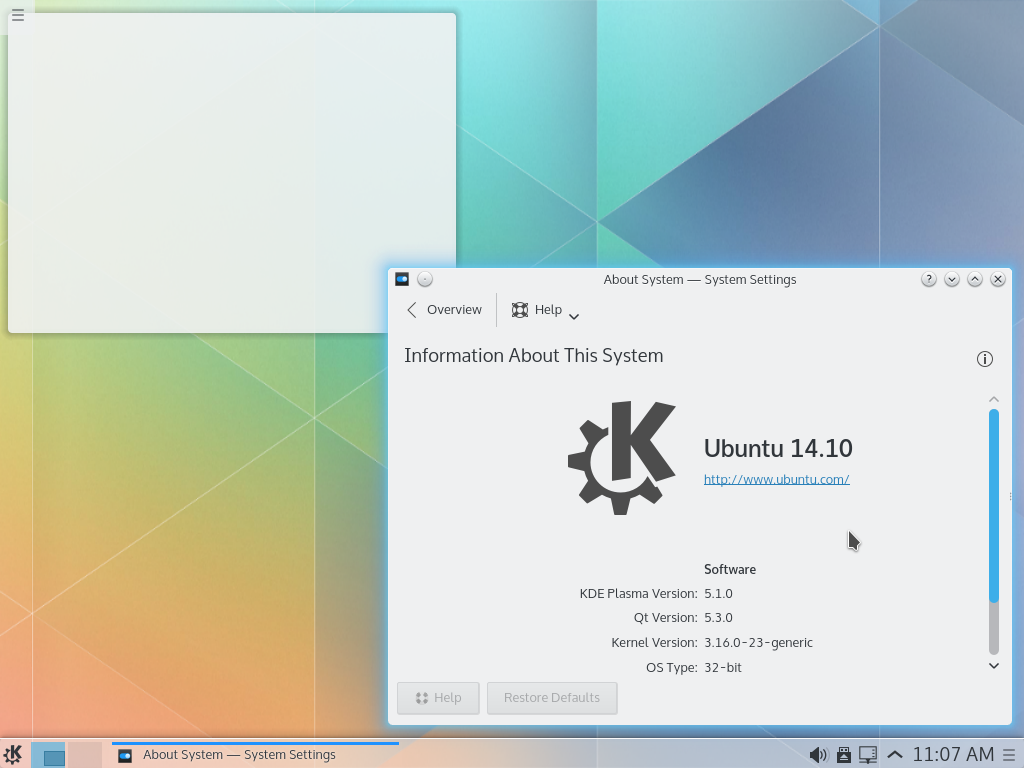Expand the hidden system tray icons
Screen dimensions: 1024x768
coord(895,755)
